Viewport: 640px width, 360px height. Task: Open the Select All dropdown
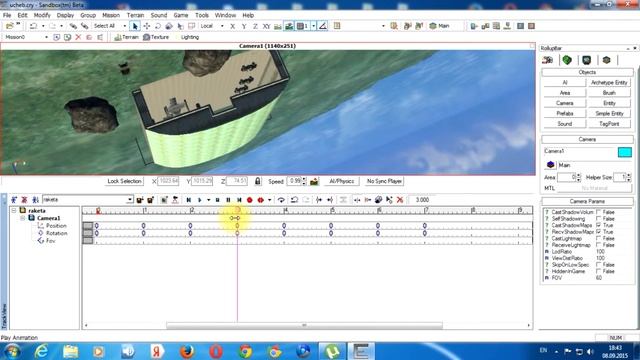124,26
